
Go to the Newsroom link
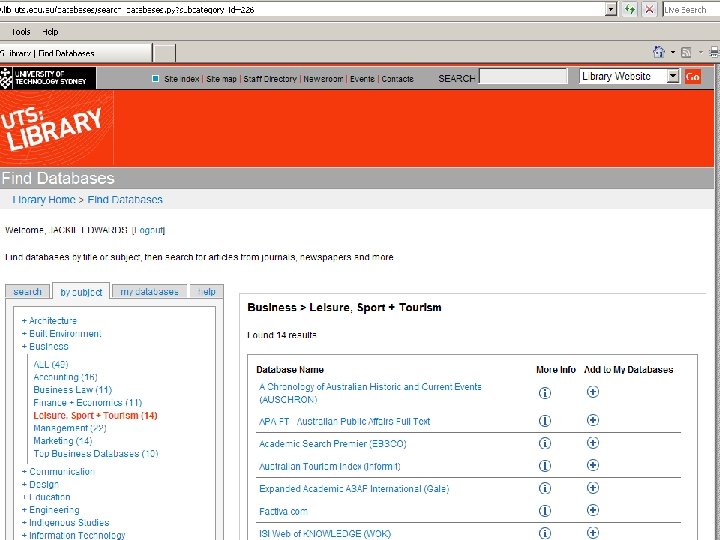pos(323,79)
